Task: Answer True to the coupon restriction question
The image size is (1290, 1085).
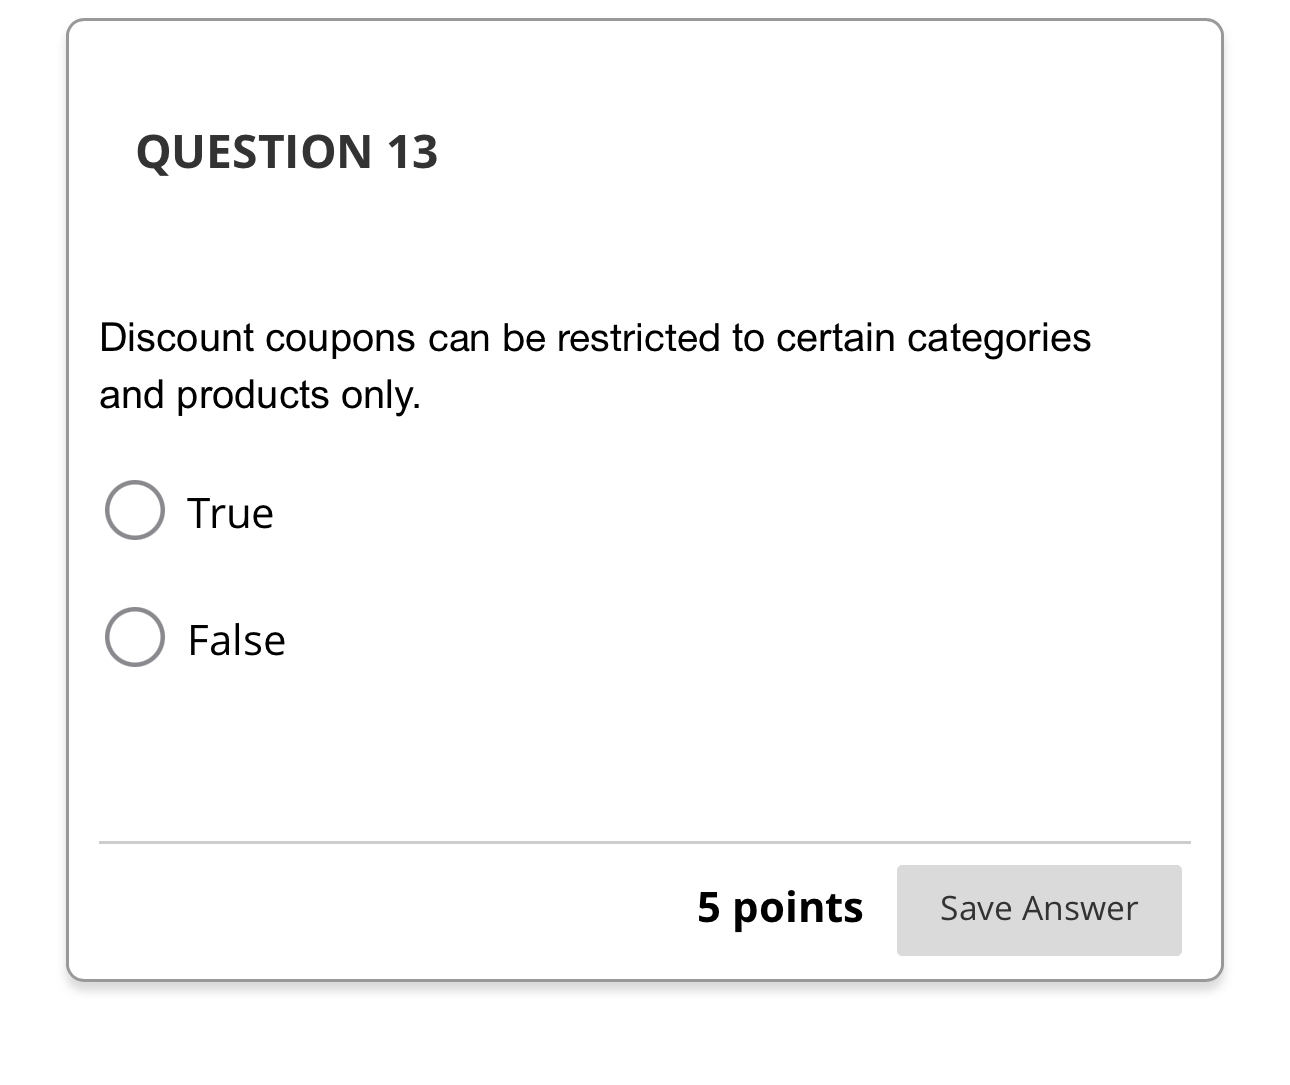Action: point(134,510)
